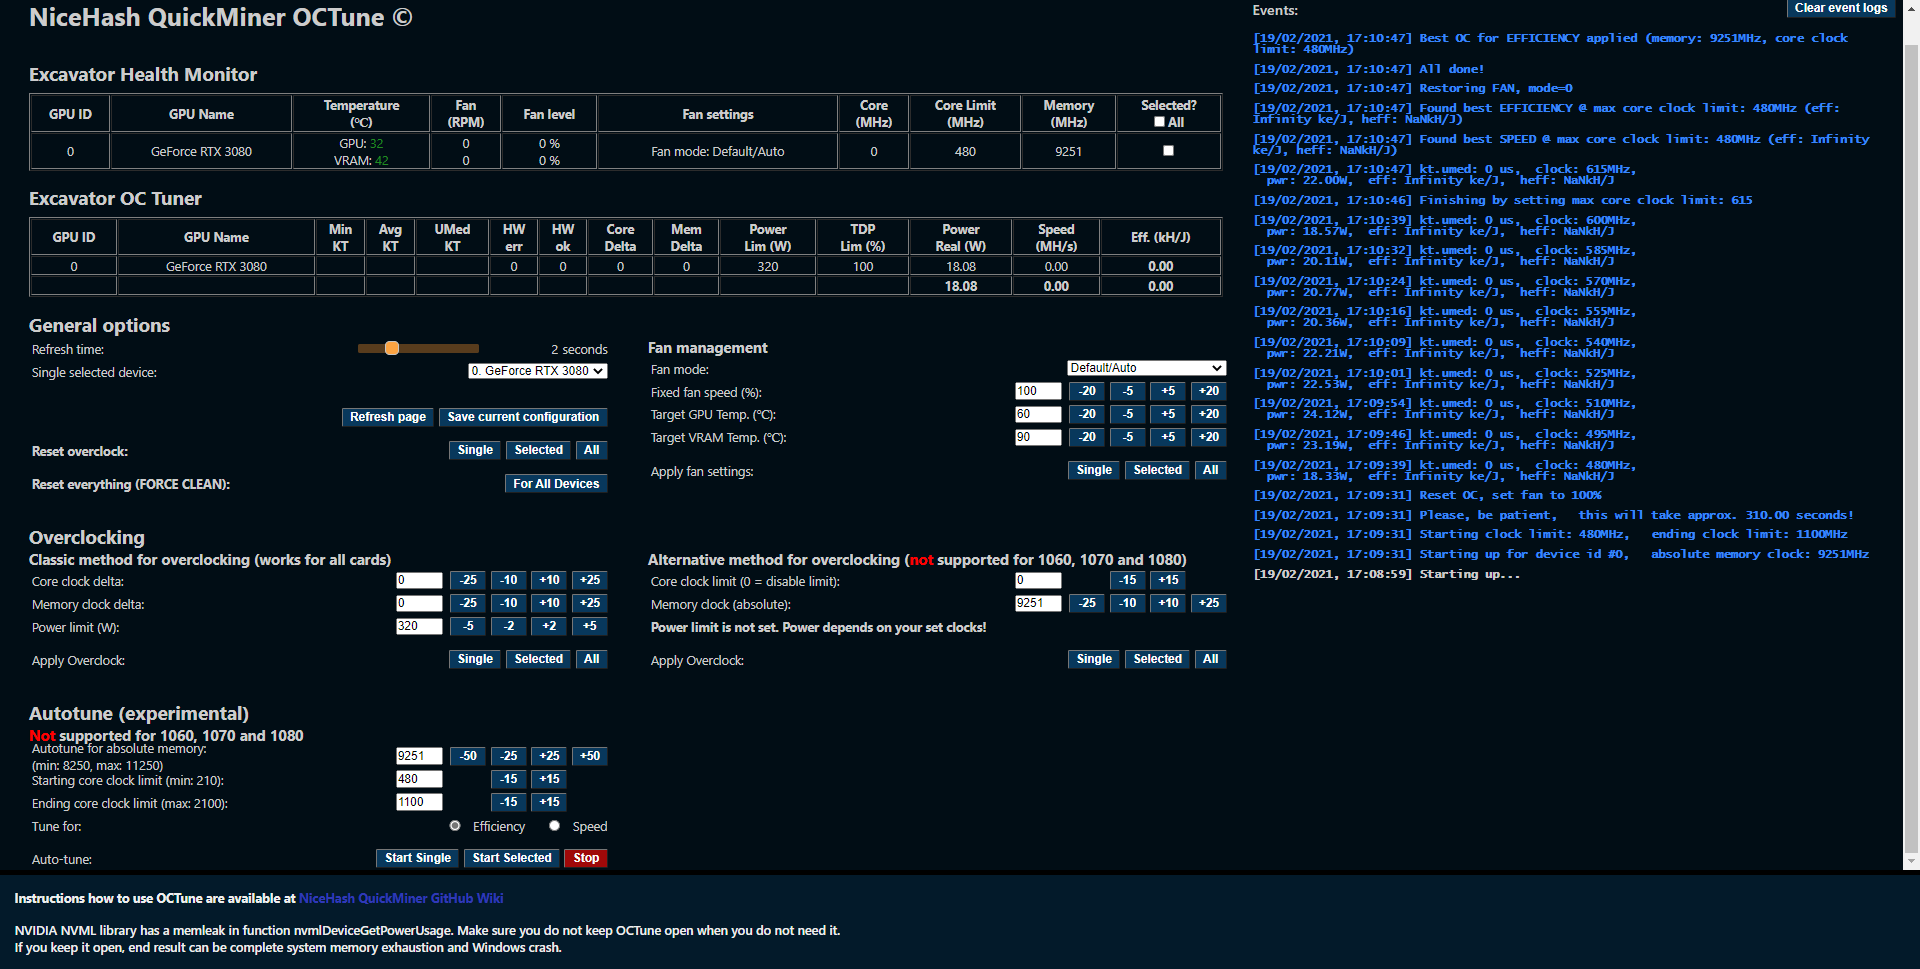This screenshot has width=1920, height=969.
Task: Click Save current configuration
Action: pos(523,417)
